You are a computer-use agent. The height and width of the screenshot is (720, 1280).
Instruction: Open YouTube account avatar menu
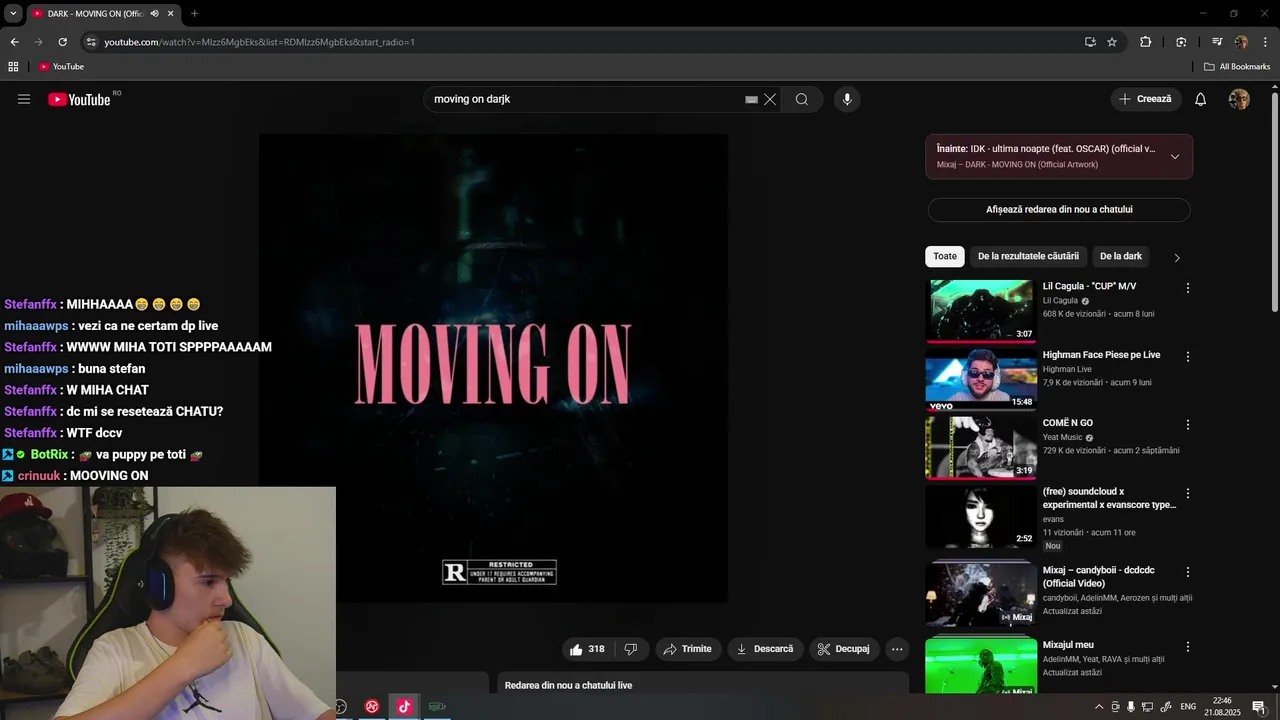(x=1239, y=99)
